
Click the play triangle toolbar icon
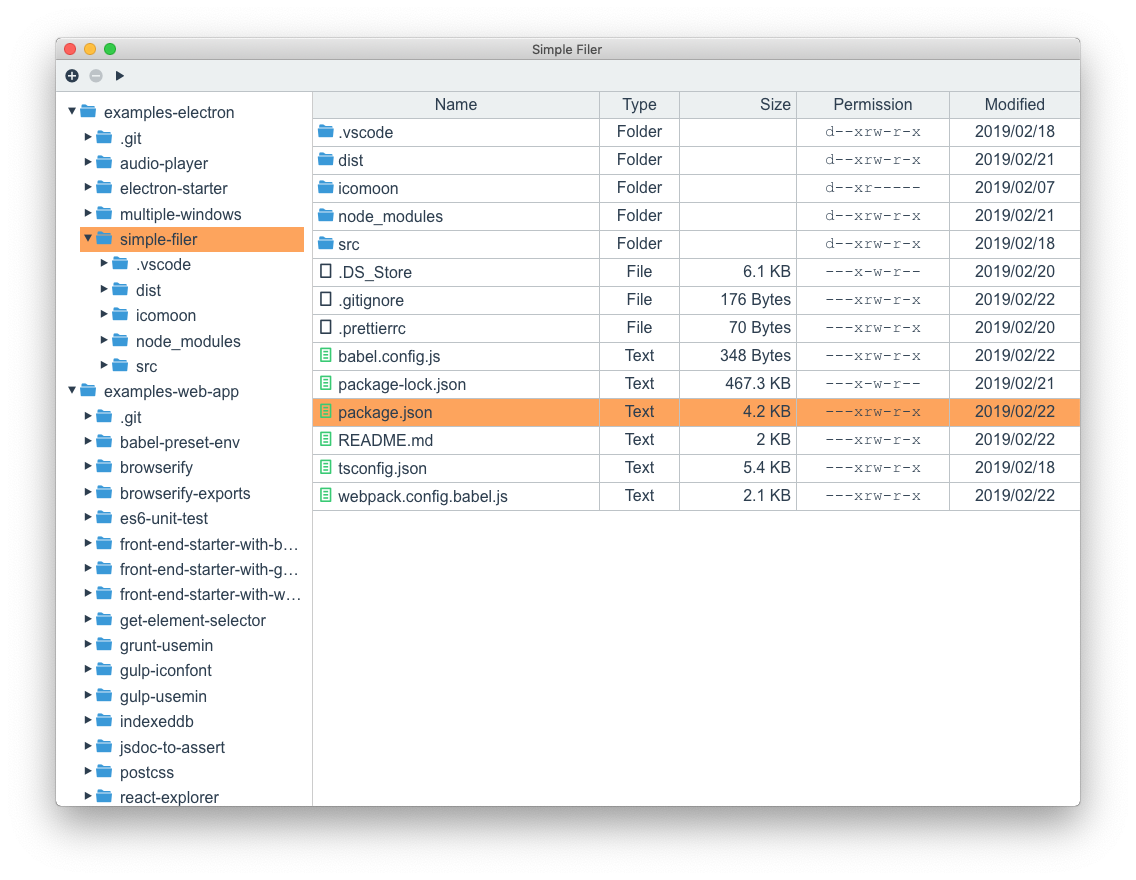120,75
